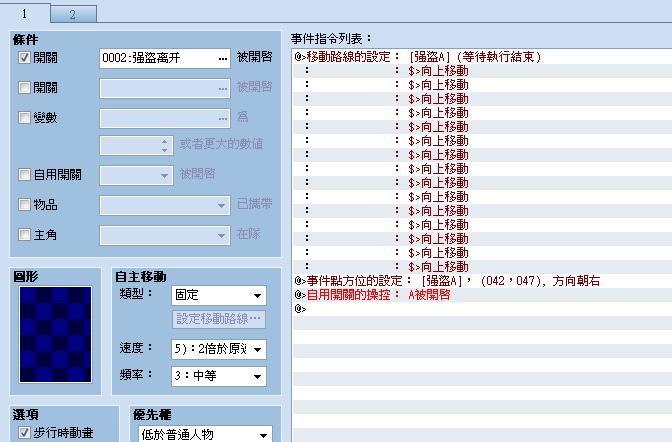Enable the 變數 condition checkbox

click(x=24, y=117)
